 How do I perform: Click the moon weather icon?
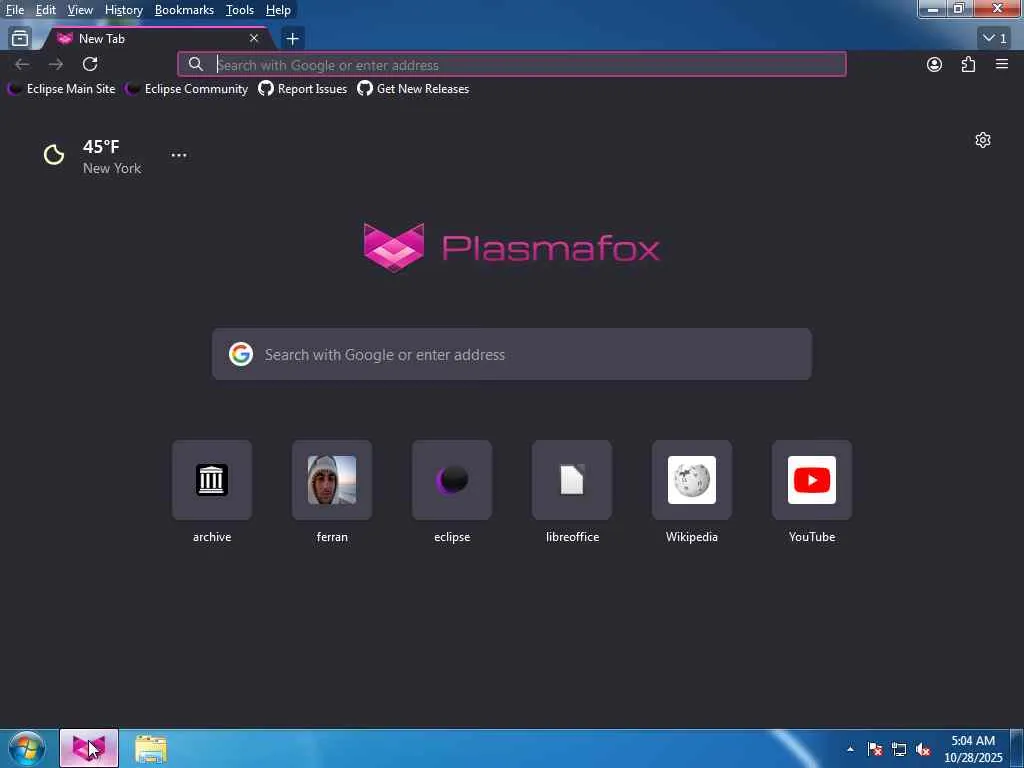54,155
